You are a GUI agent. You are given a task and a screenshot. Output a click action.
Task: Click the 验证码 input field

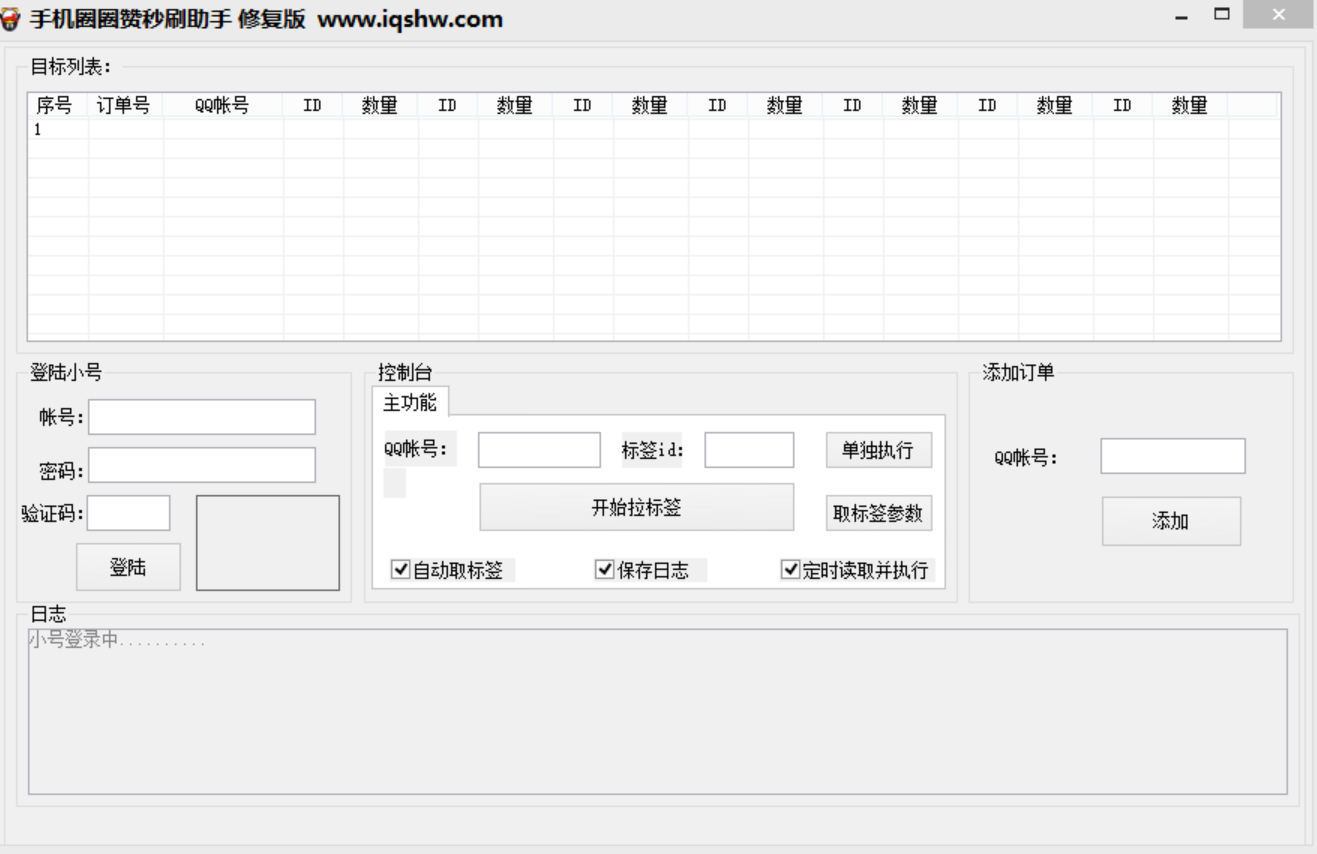(x=128, y=513)
